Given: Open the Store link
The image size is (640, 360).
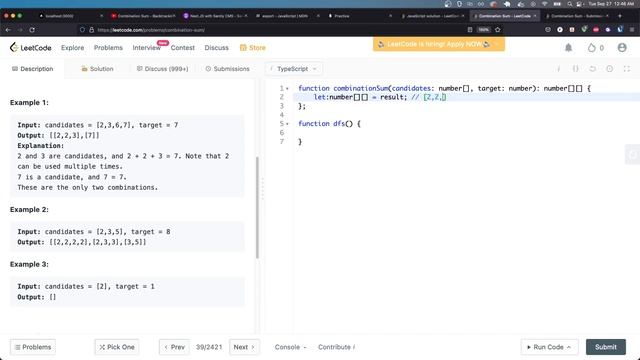Looking at the screenshot, I should point(253,48).
